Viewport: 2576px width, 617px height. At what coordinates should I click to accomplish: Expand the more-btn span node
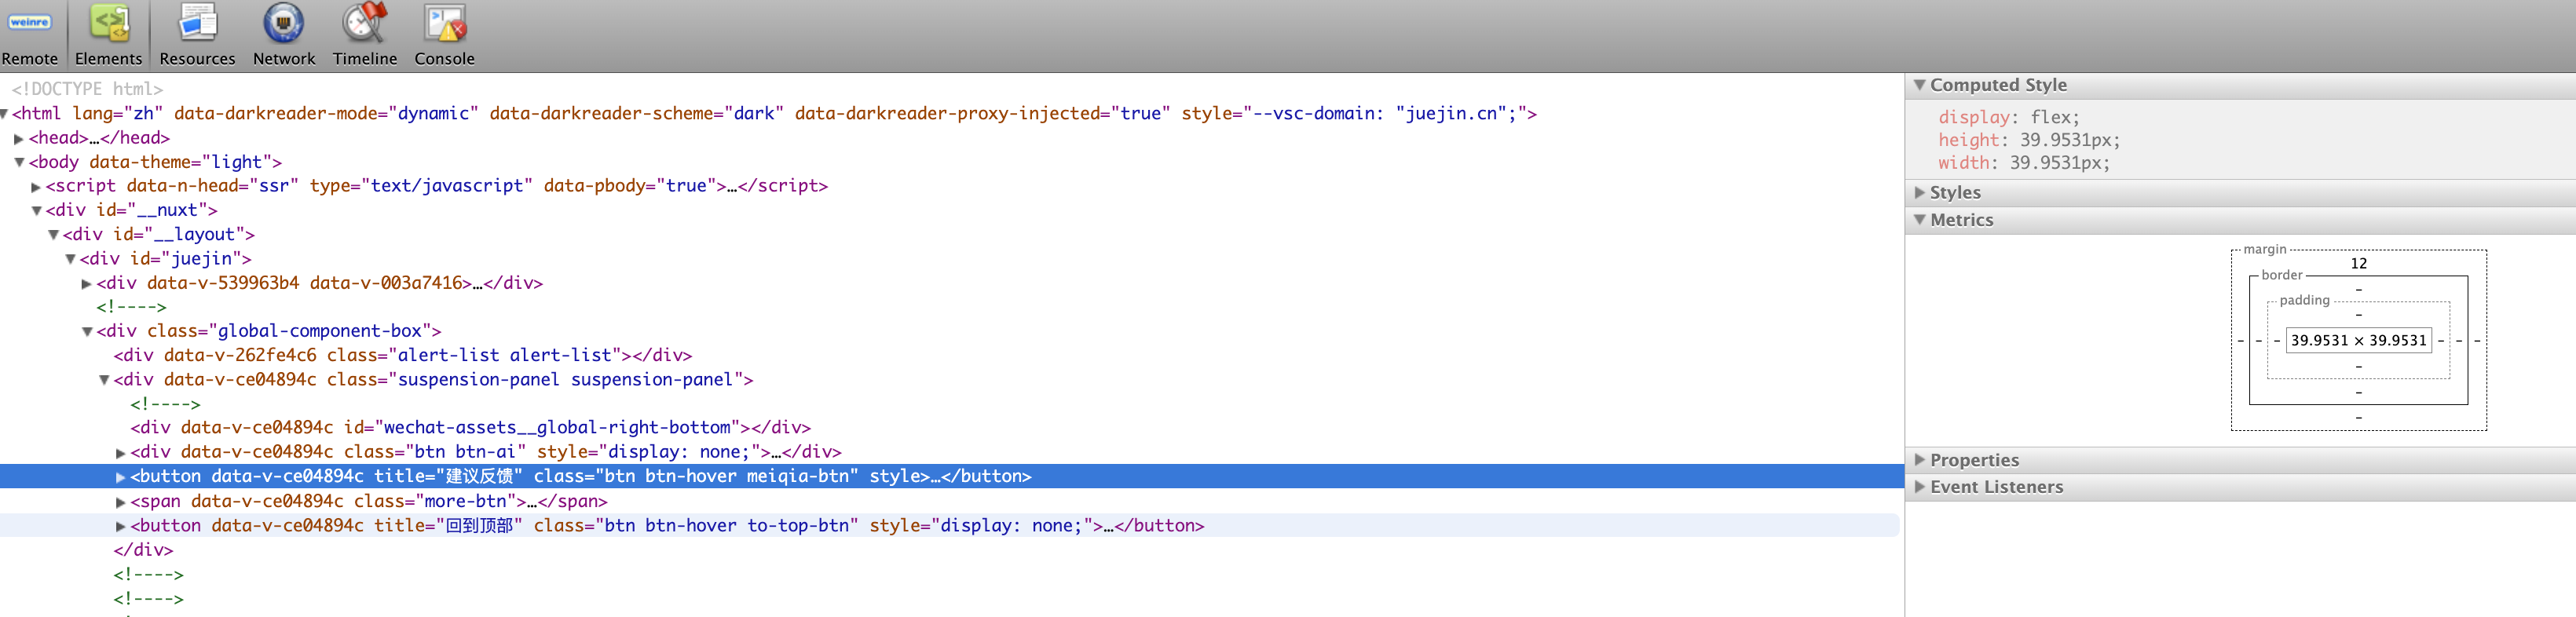pos(121,502)
